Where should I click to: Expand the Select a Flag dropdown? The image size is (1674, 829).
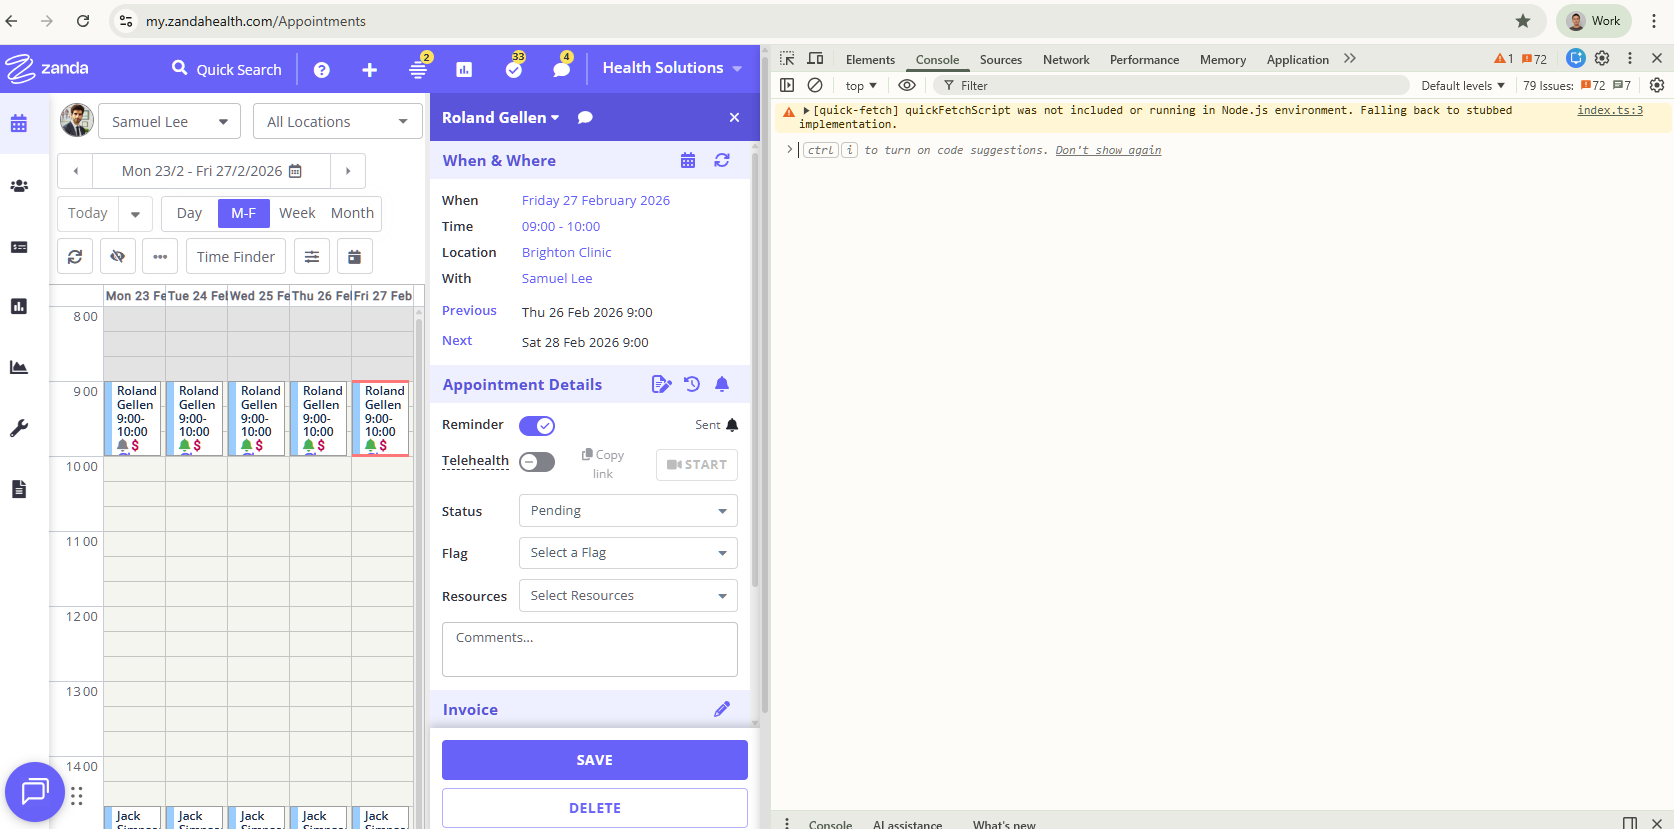click(628, 553)
